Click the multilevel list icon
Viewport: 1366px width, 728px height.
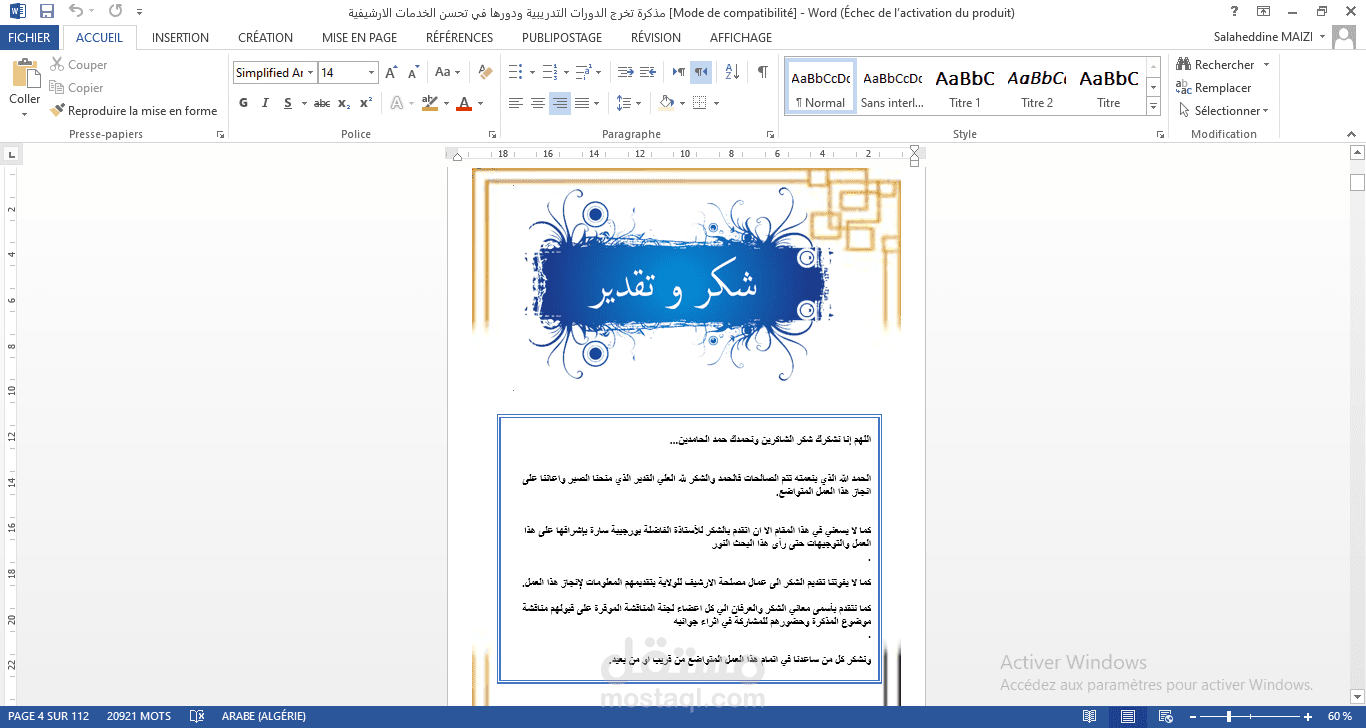coord(583,72)
